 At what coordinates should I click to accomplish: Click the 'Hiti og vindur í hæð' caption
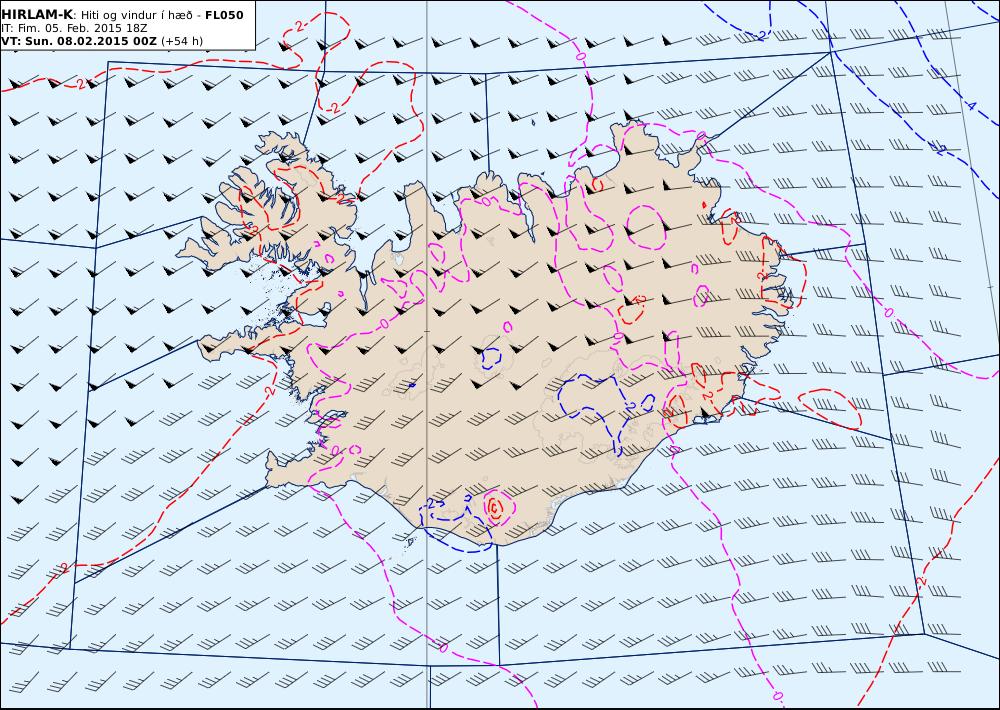coord(136,15)
